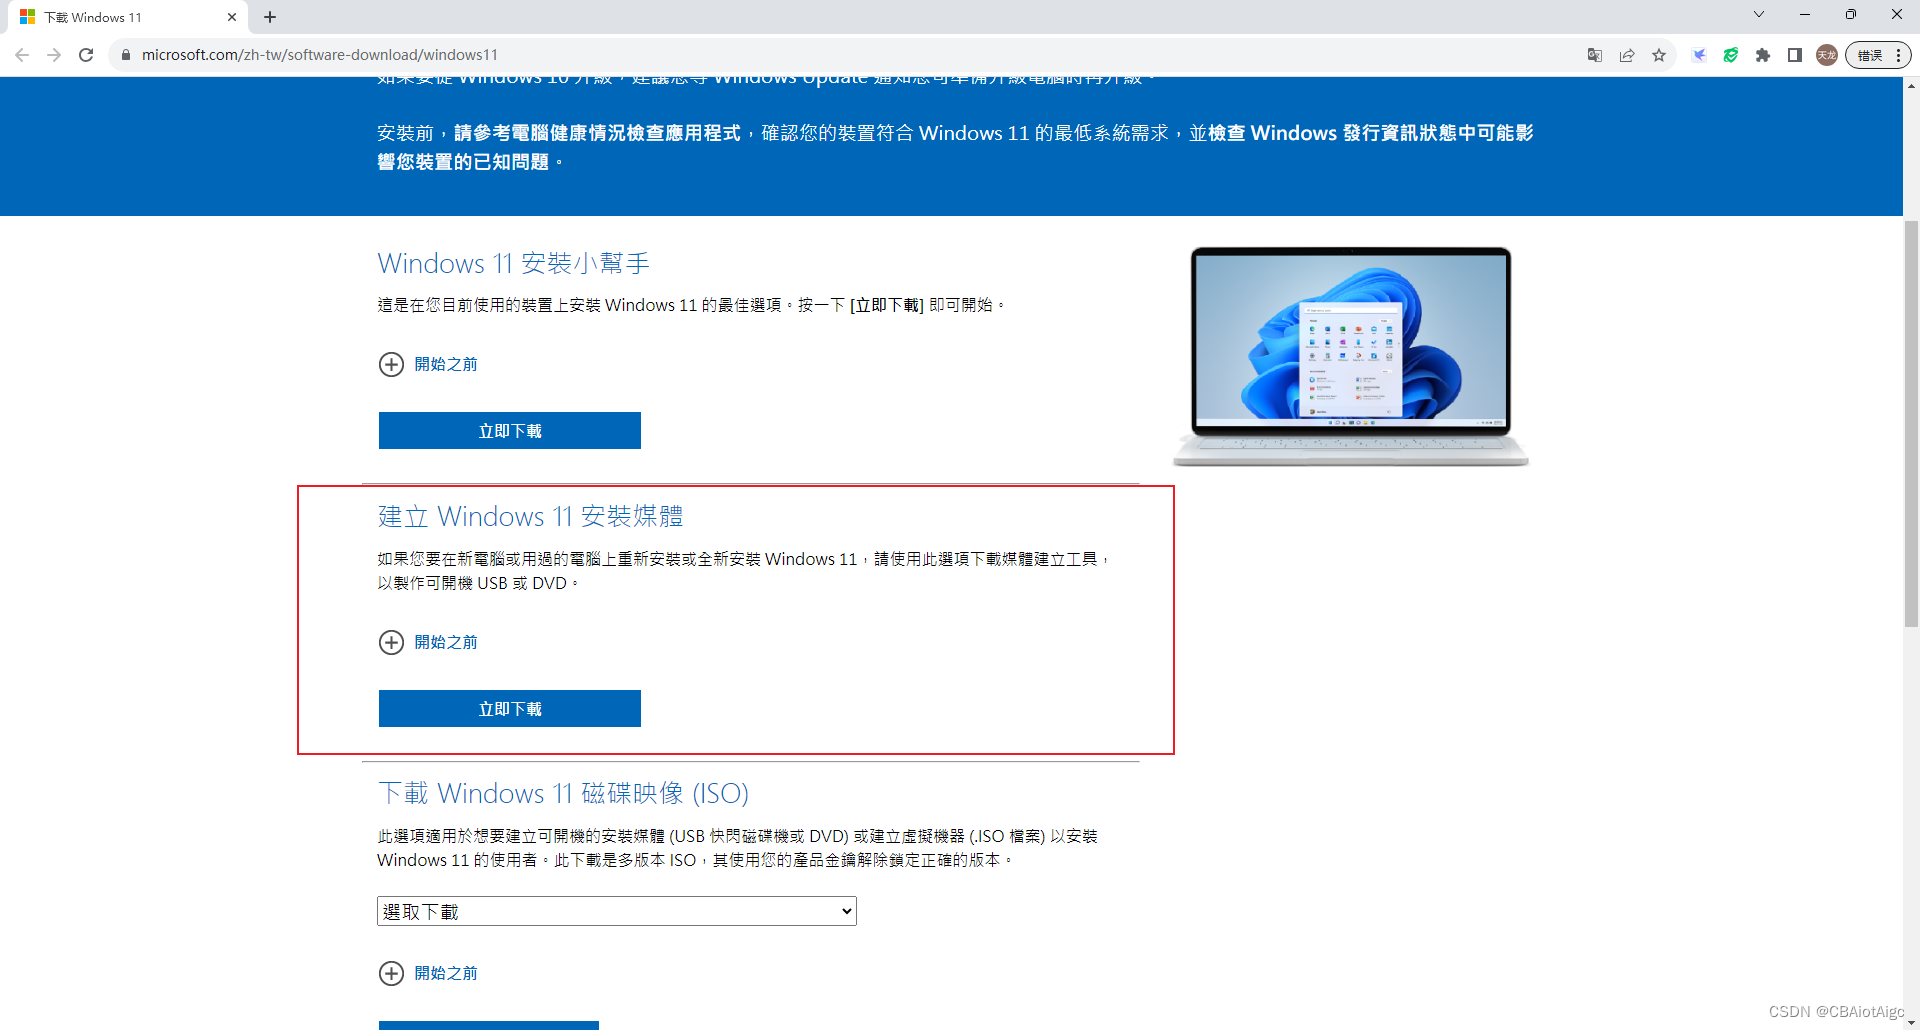Open Windows 發行資訊狀態 known issues link
Image resolution: width=1920 pixels, height=1030 pixels.
(955, 147)
